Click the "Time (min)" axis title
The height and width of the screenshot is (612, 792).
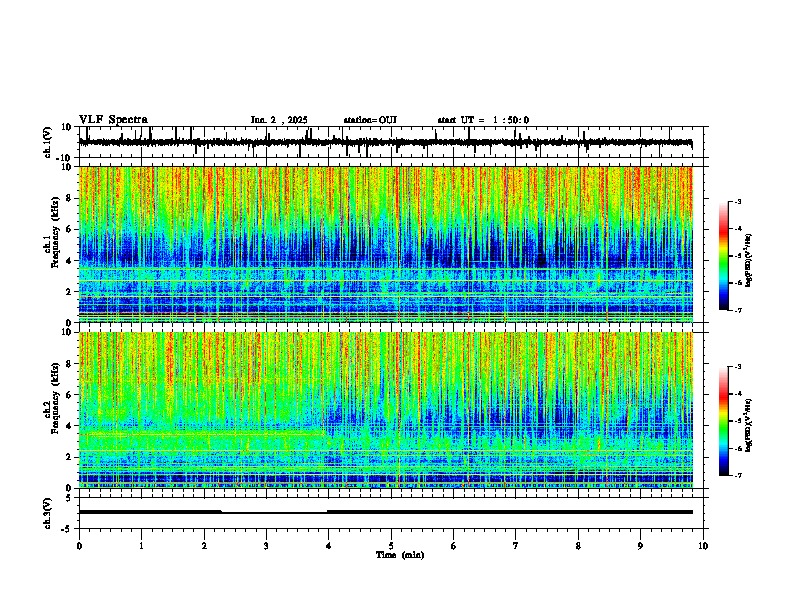(400, 555)
